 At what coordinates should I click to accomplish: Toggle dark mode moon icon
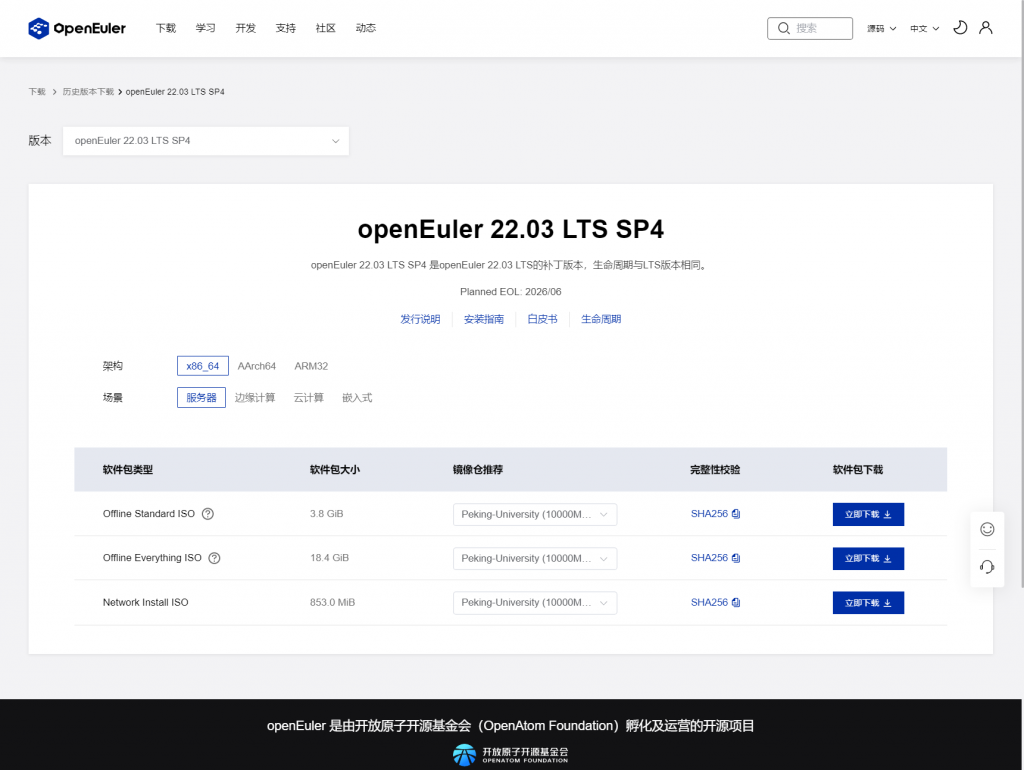click(959, 27)
